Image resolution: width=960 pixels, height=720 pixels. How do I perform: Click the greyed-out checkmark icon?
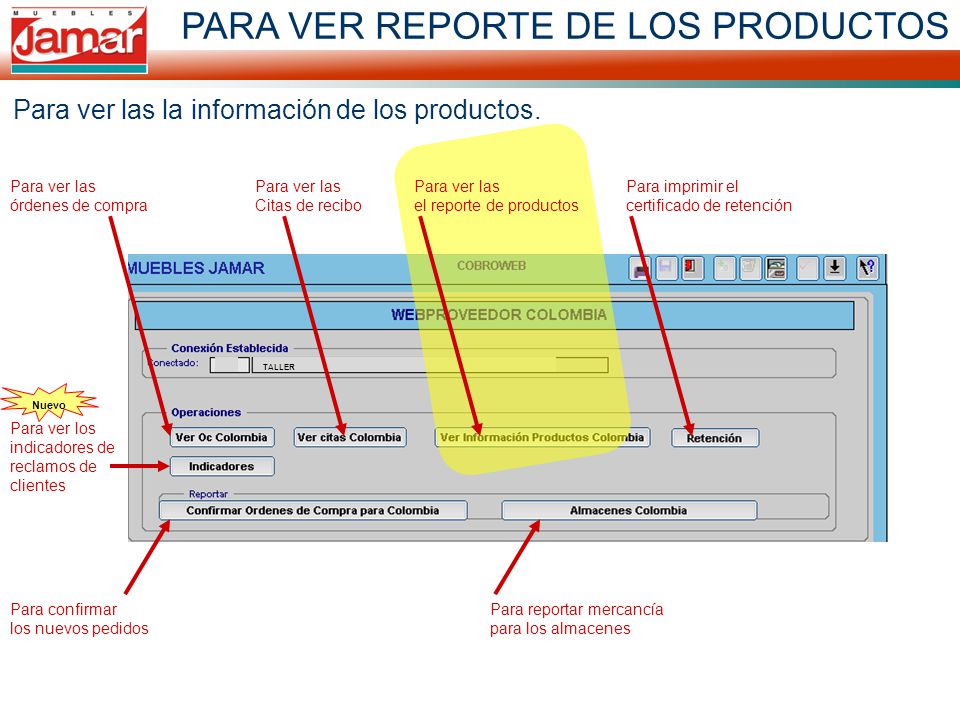point(808,269)
